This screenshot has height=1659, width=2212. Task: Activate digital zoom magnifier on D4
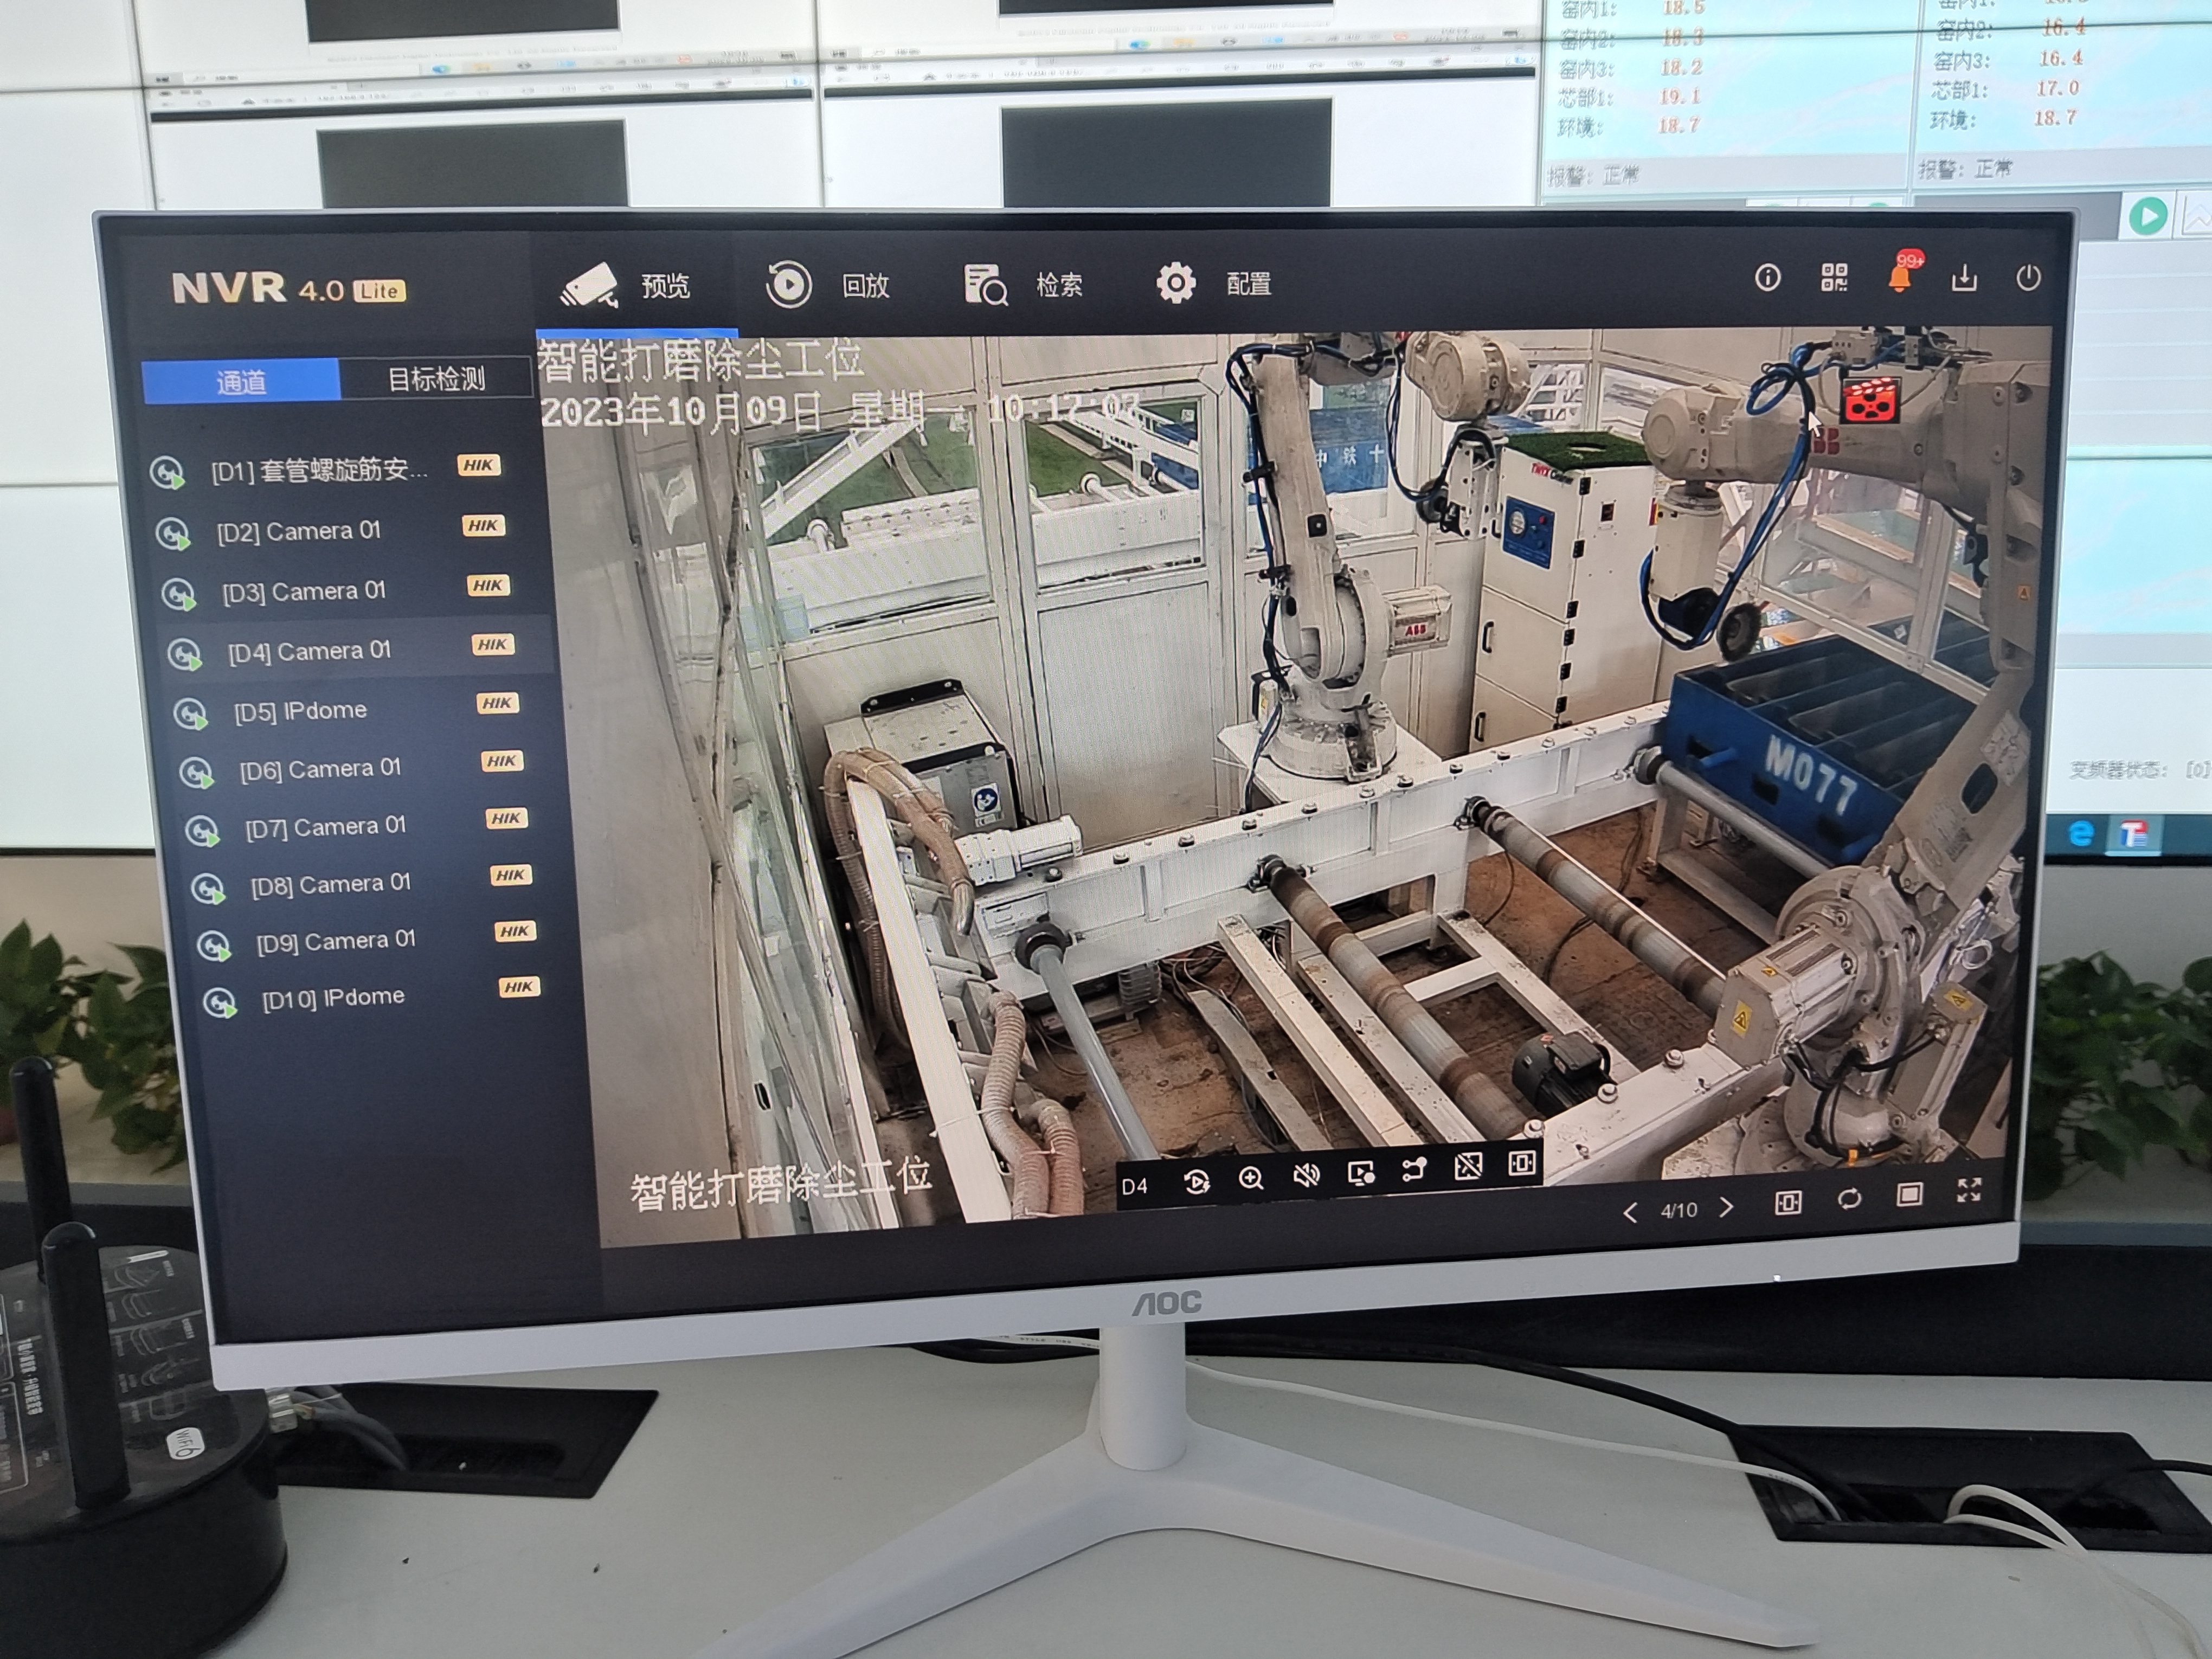point(1251,1178)
